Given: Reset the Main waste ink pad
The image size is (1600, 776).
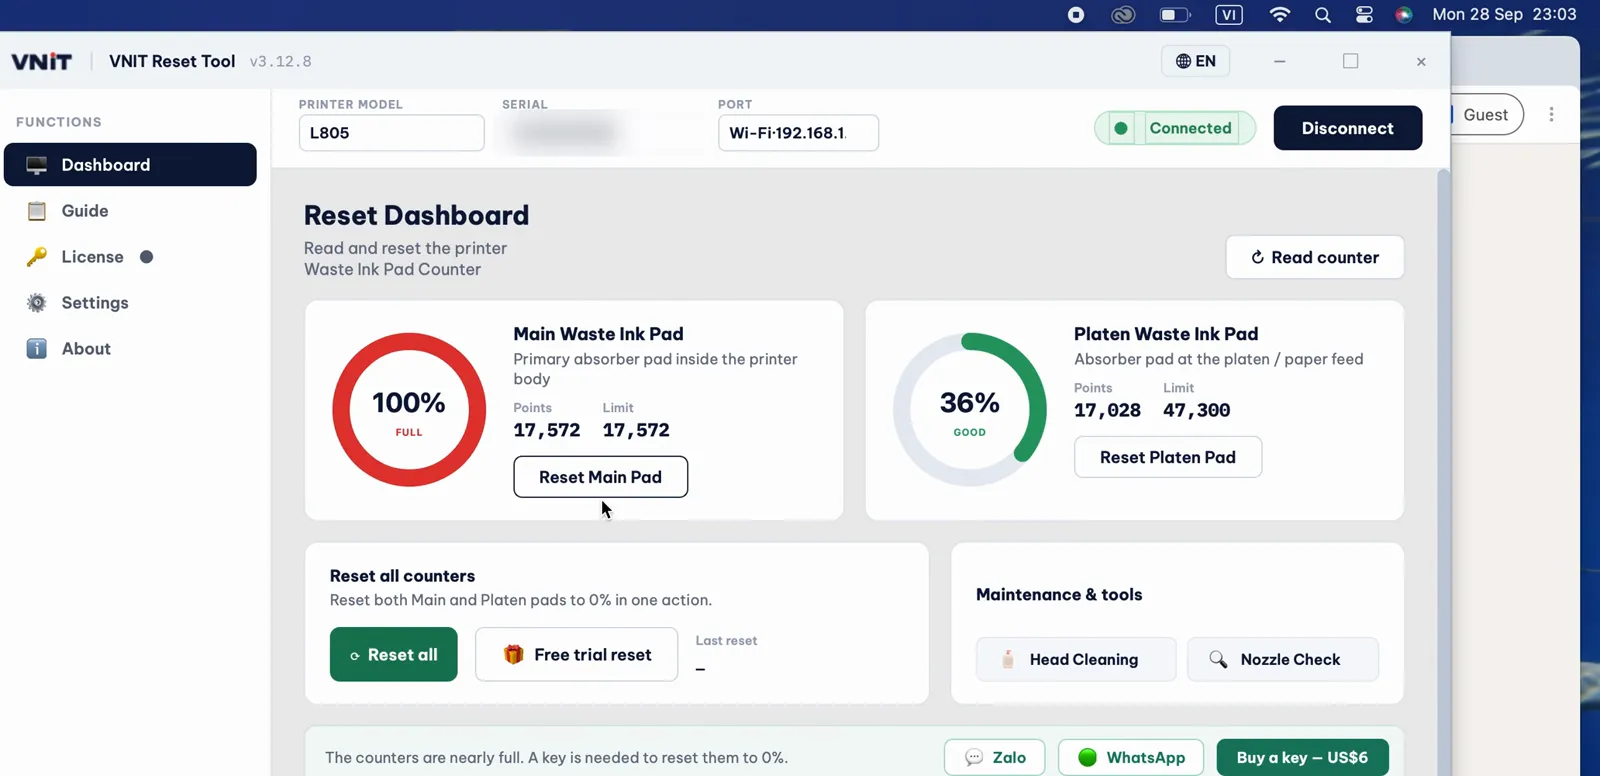Looking at the screenshot, I should (x=600, y=477).
